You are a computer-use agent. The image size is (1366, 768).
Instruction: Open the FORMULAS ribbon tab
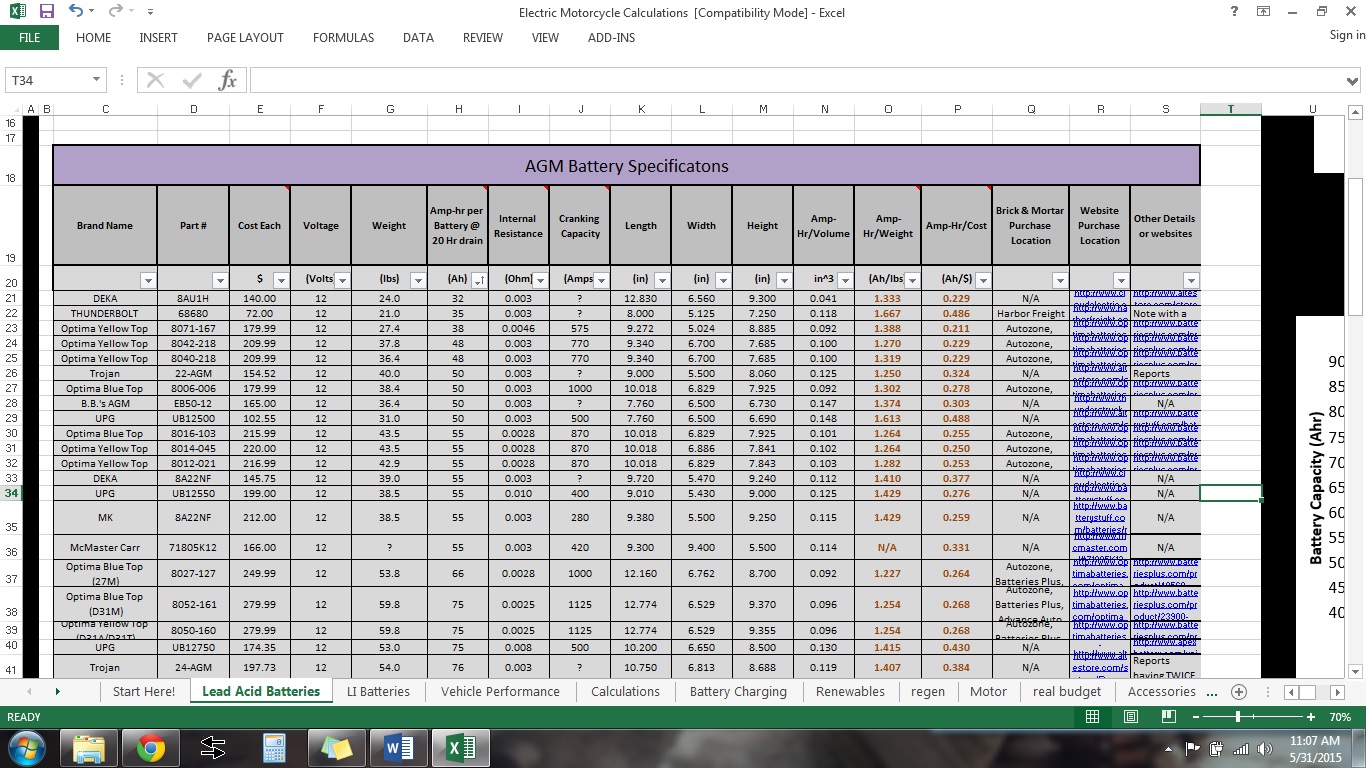pos(343,37)
